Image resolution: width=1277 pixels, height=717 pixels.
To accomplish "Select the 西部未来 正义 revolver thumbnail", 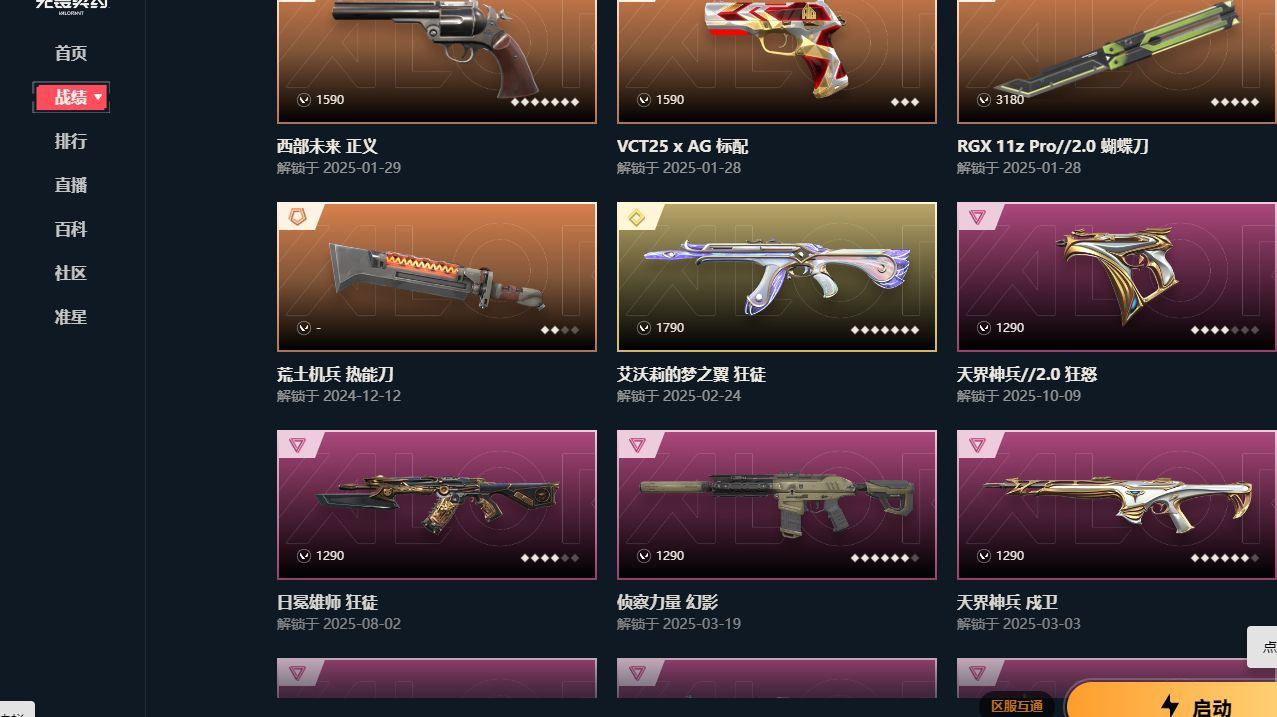I will pos(437,61).
